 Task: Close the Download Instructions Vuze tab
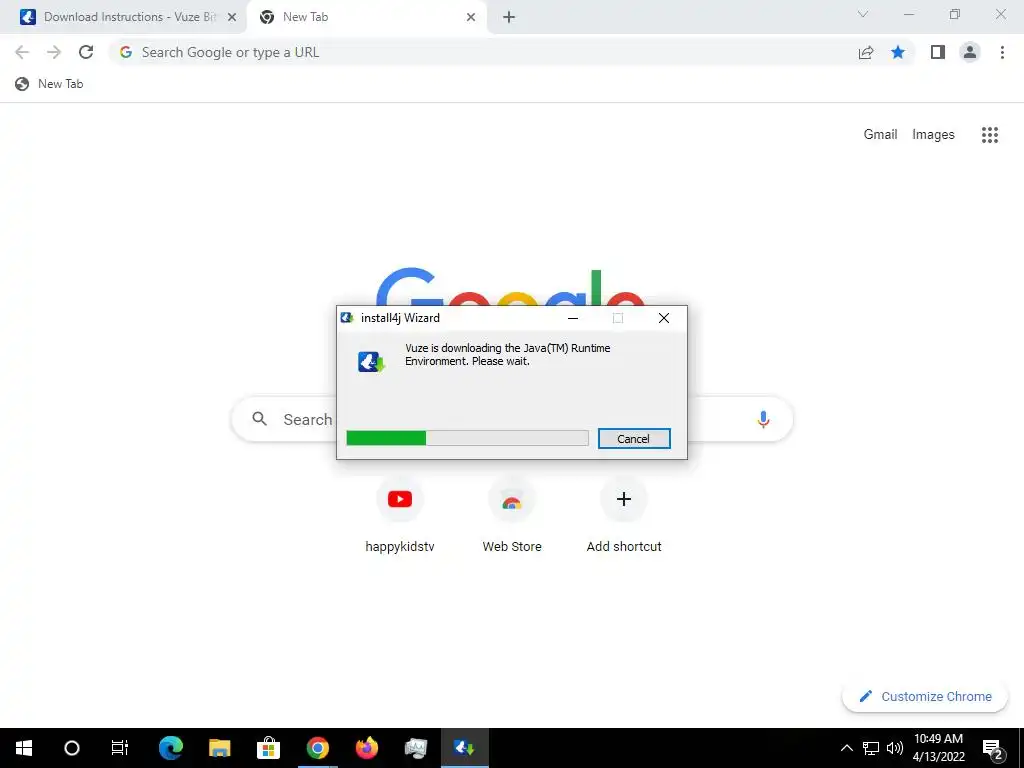(232, 17)
